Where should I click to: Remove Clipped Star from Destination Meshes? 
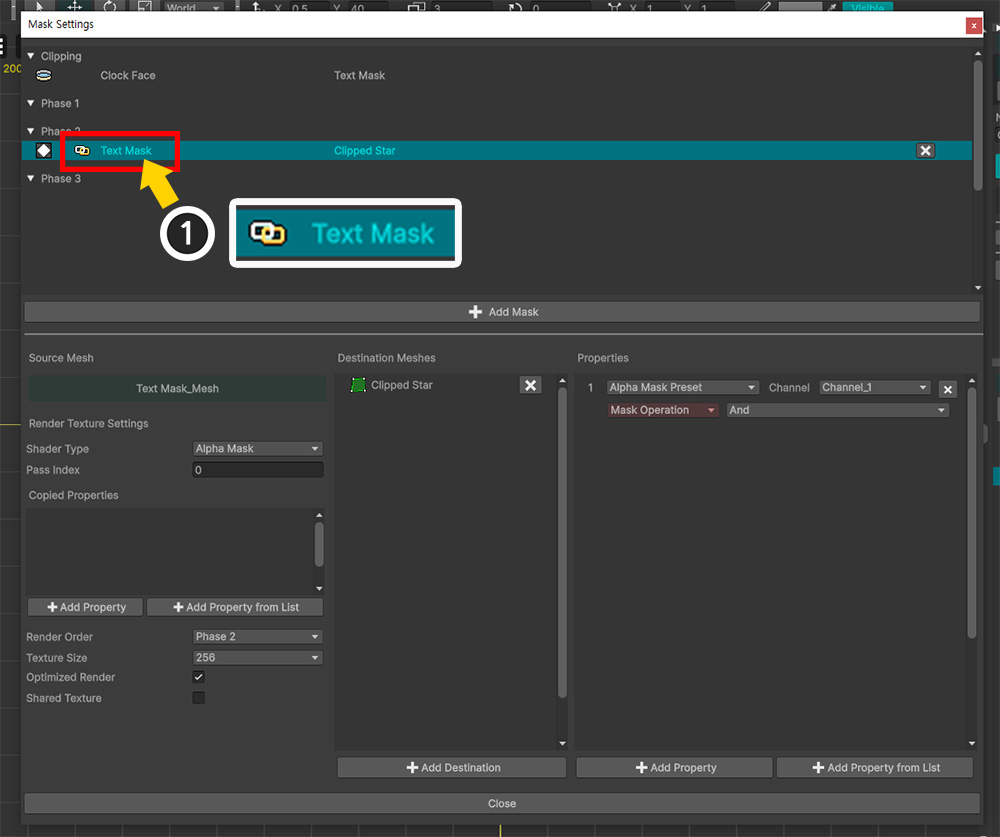point(530,385)
